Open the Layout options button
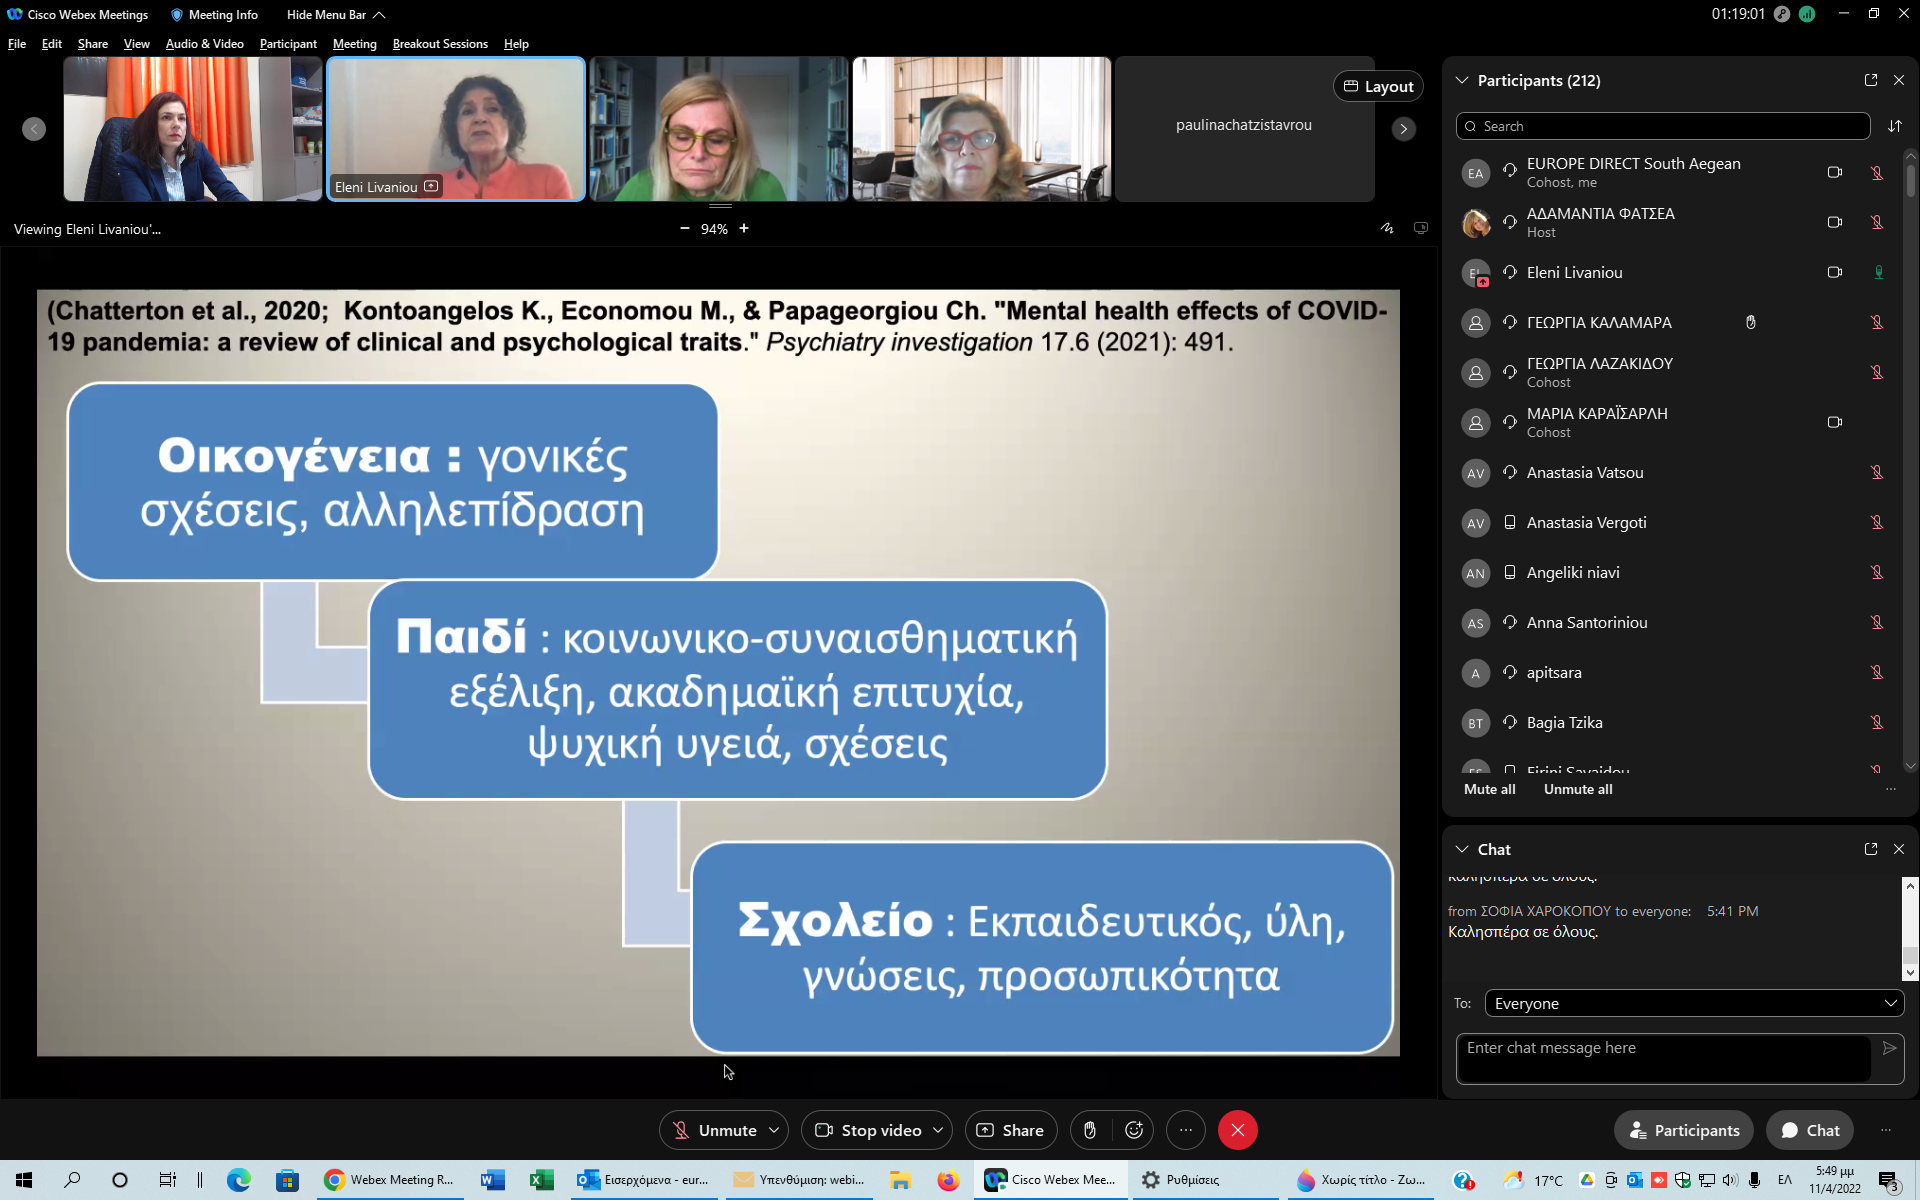 (x=1378, y=86)
